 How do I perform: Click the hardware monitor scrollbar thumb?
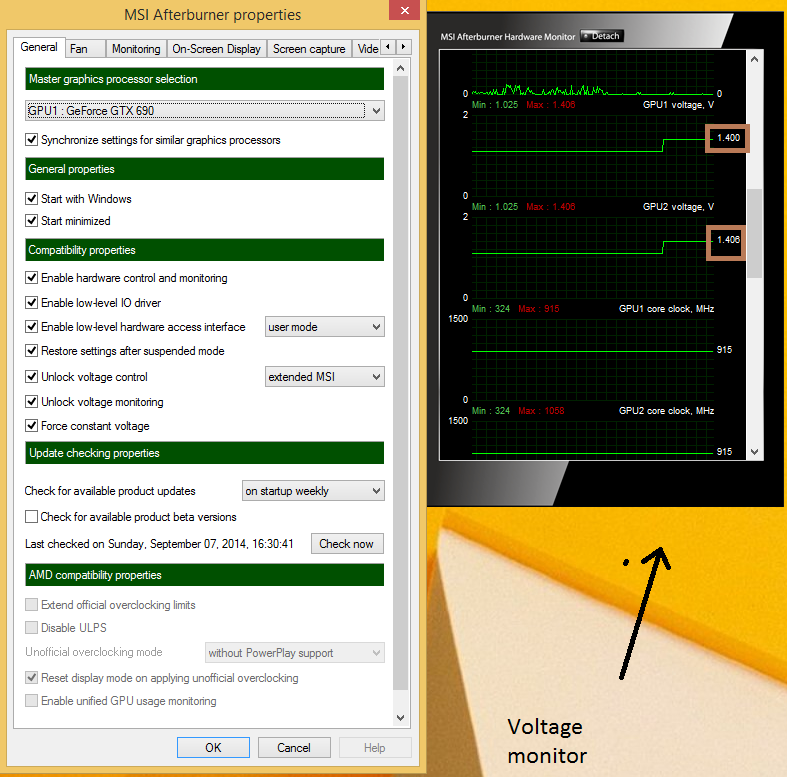(x=754, y=233)
